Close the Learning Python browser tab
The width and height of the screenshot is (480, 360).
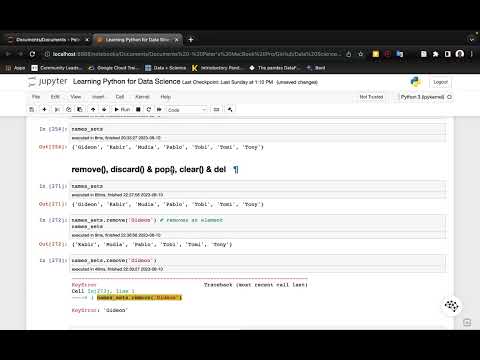click(177, 40)
